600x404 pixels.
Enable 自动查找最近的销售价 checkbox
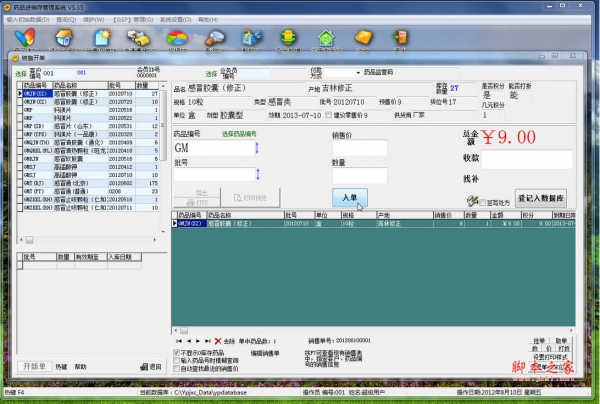pos(177,369)
